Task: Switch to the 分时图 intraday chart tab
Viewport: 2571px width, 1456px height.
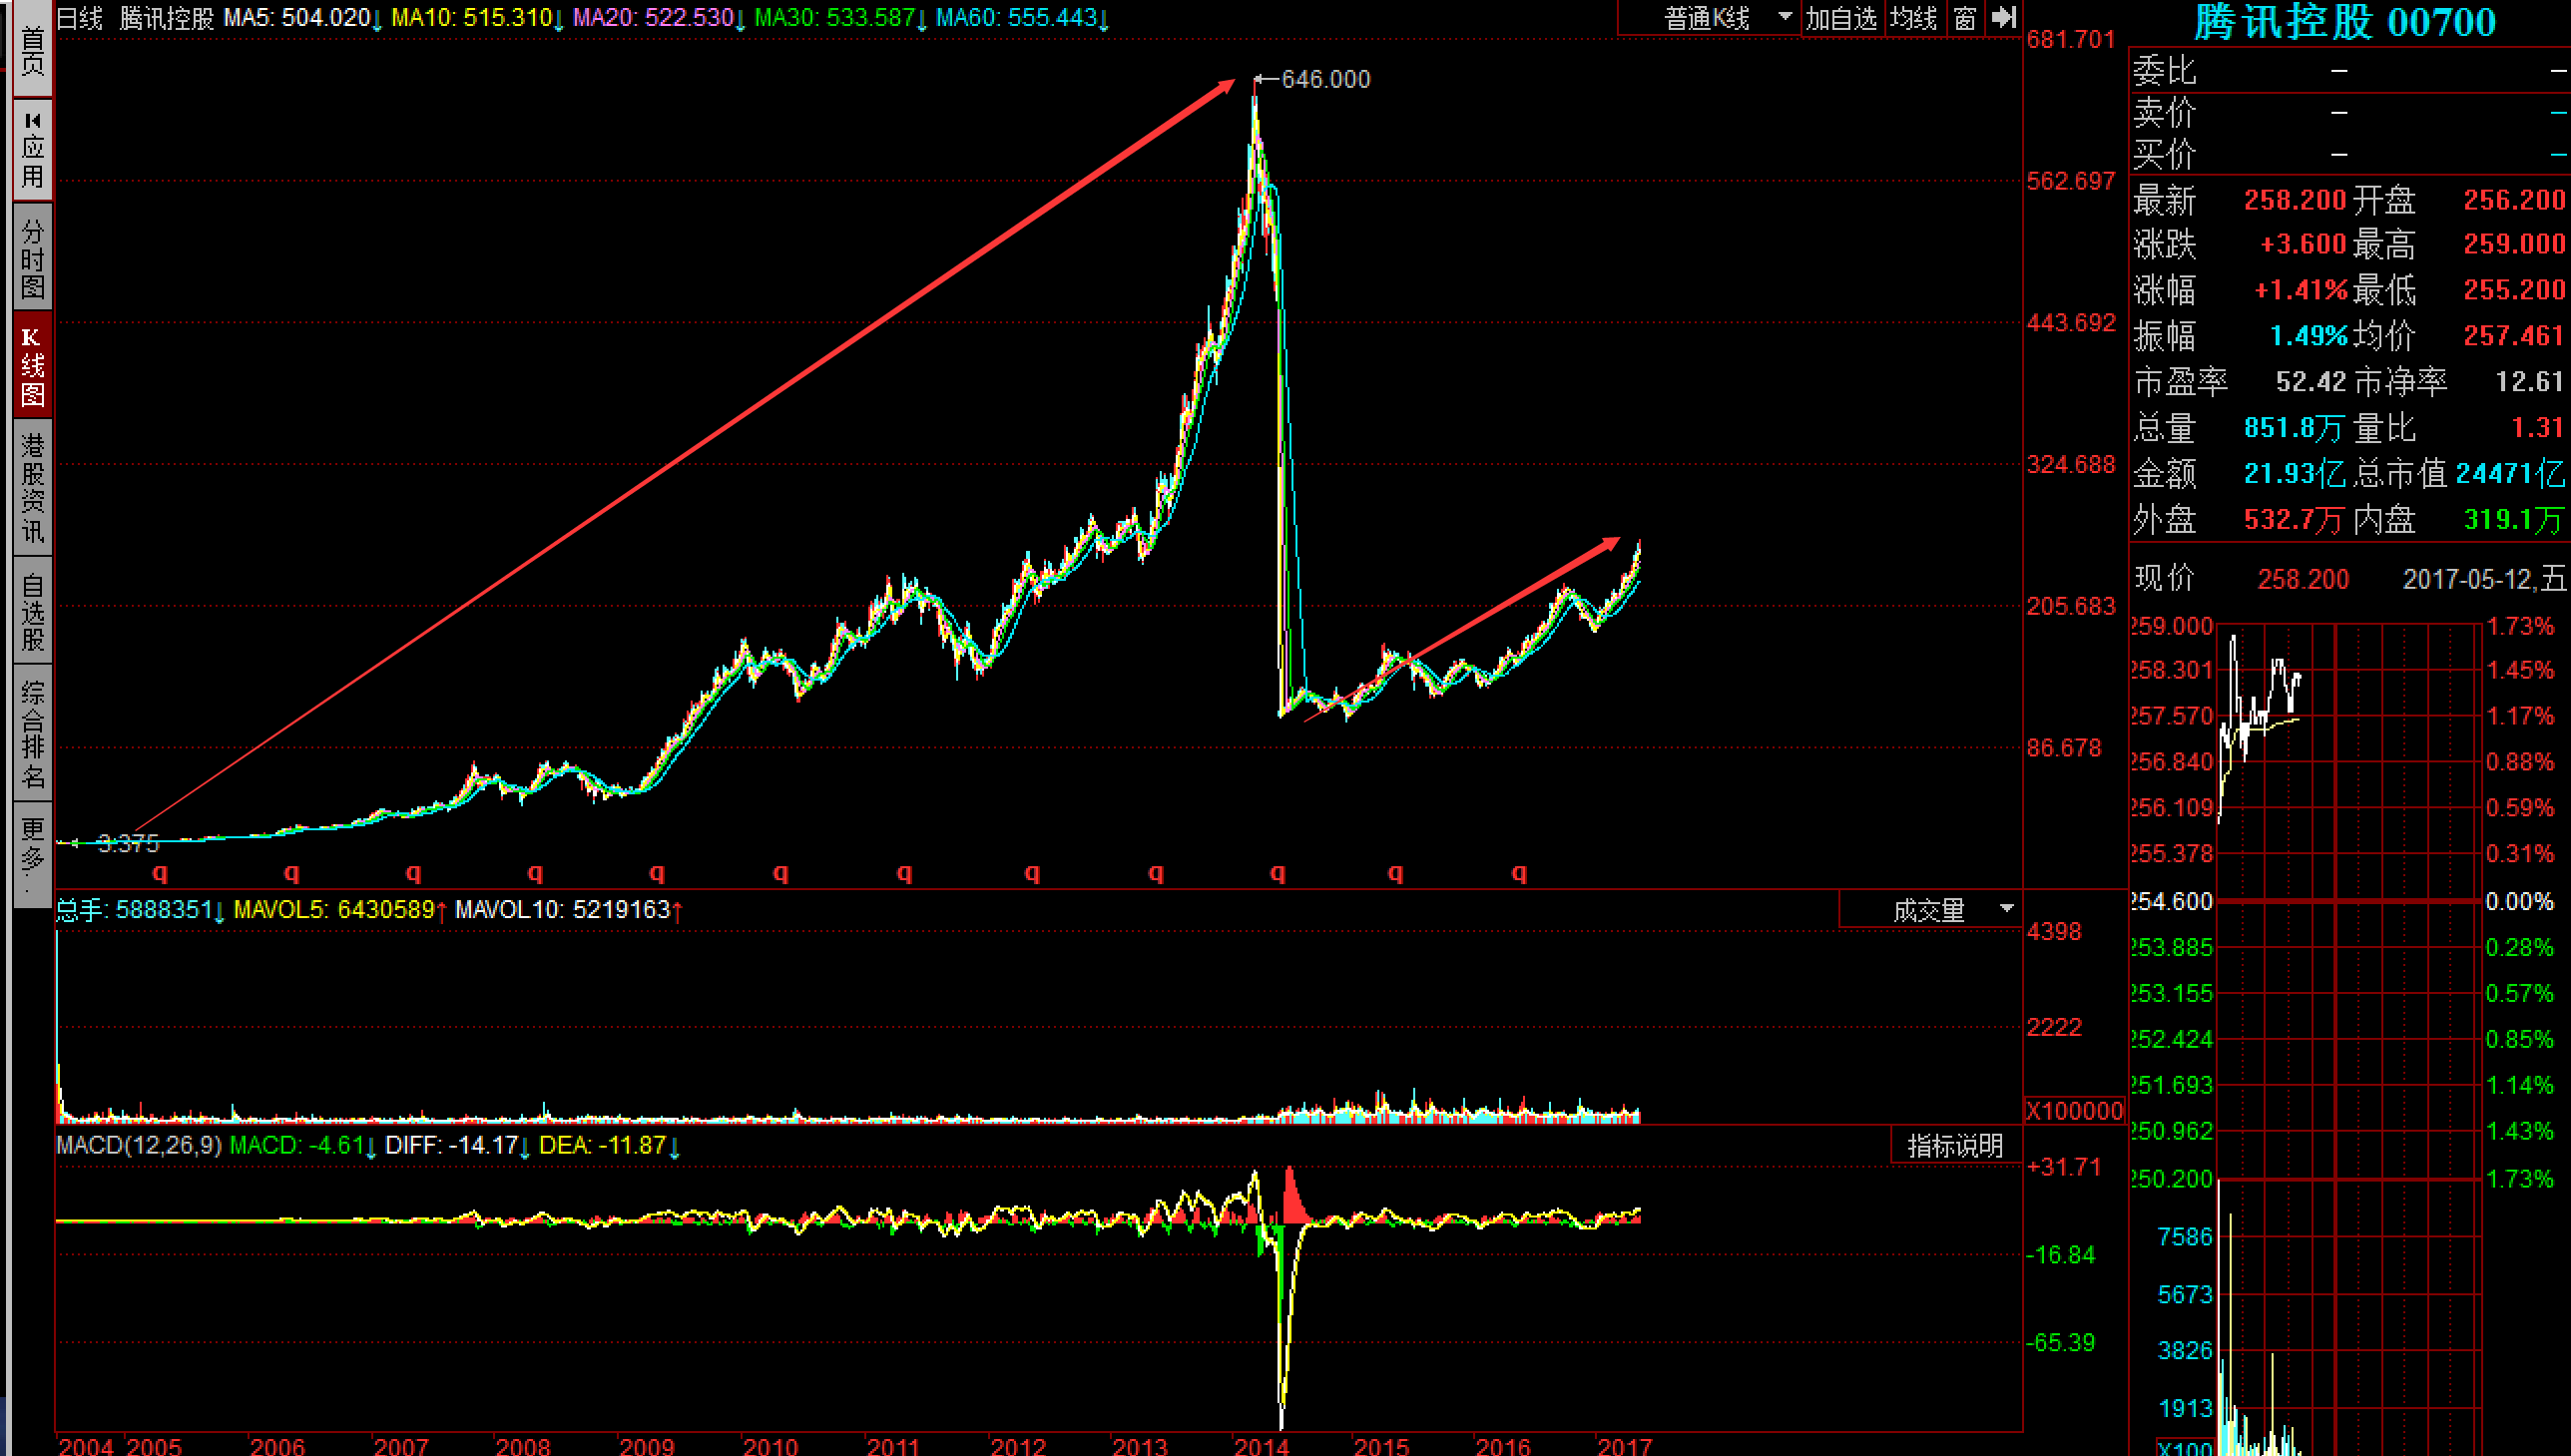Action: pyautogui.click(x=32, y=258)
